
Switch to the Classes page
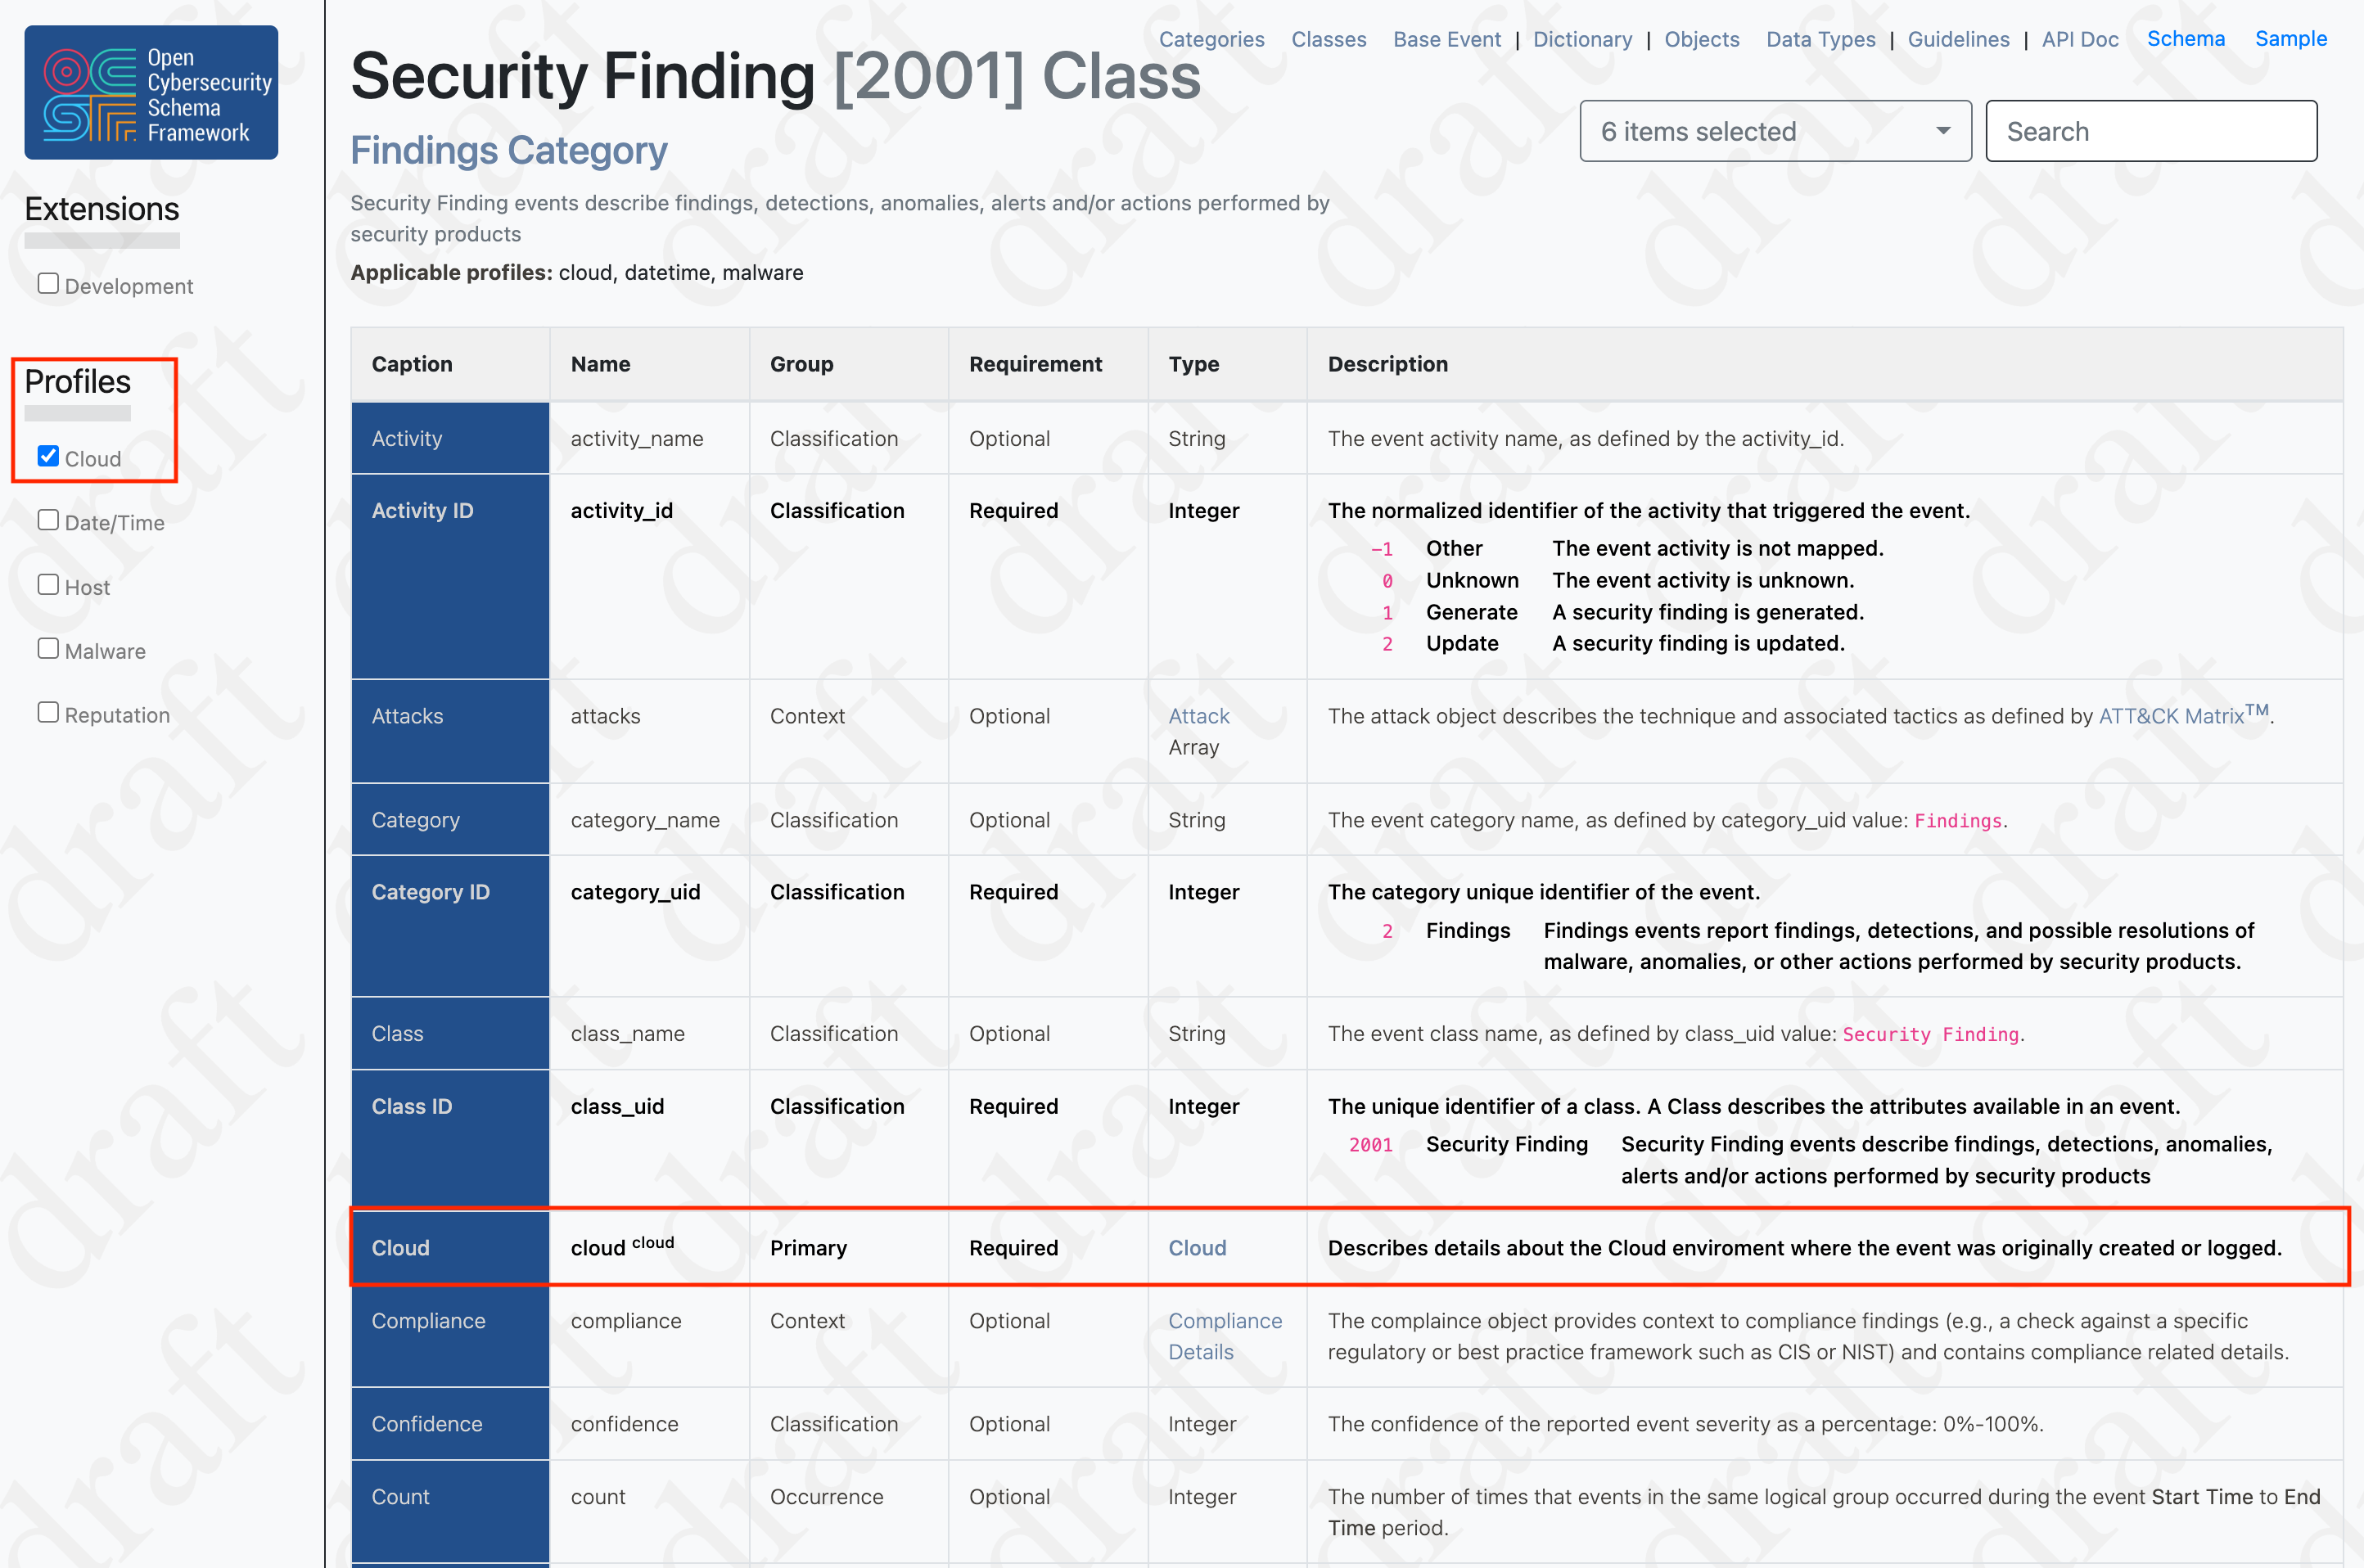pyautogui.click(x=1329, y=39)
